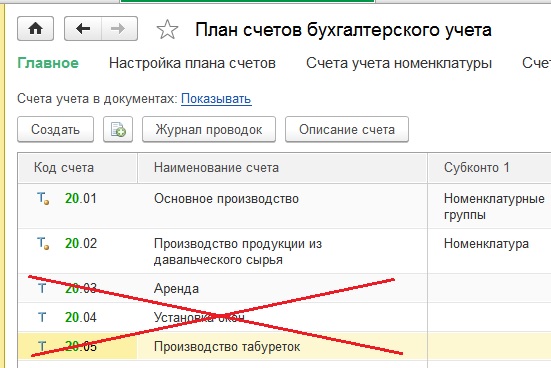
Task: Click the Создать button
Action: coord(56,129)
